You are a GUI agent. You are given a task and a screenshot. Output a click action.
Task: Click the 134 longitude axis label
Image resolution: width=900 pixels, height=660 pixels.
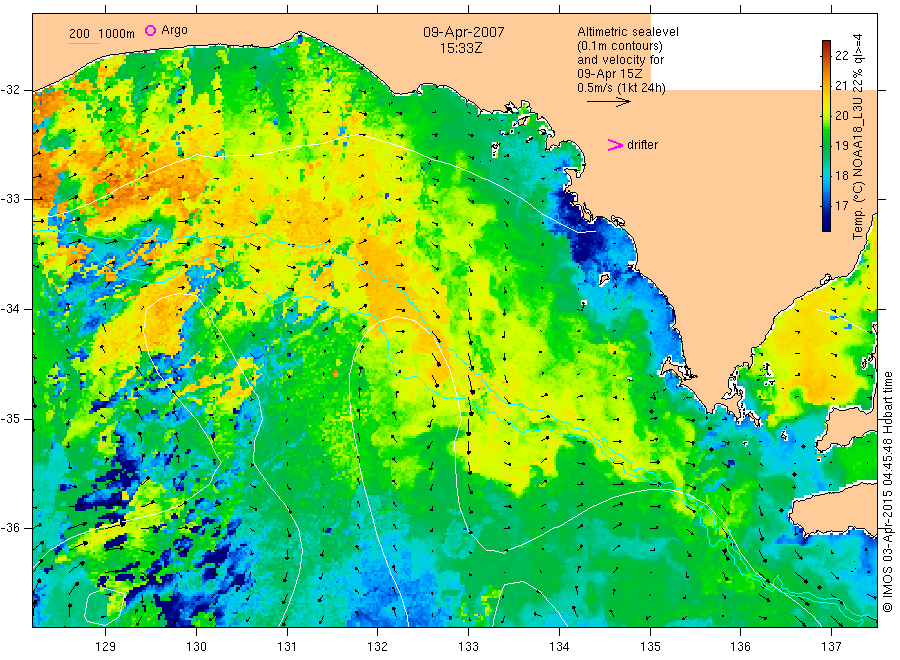coord(559,647)
